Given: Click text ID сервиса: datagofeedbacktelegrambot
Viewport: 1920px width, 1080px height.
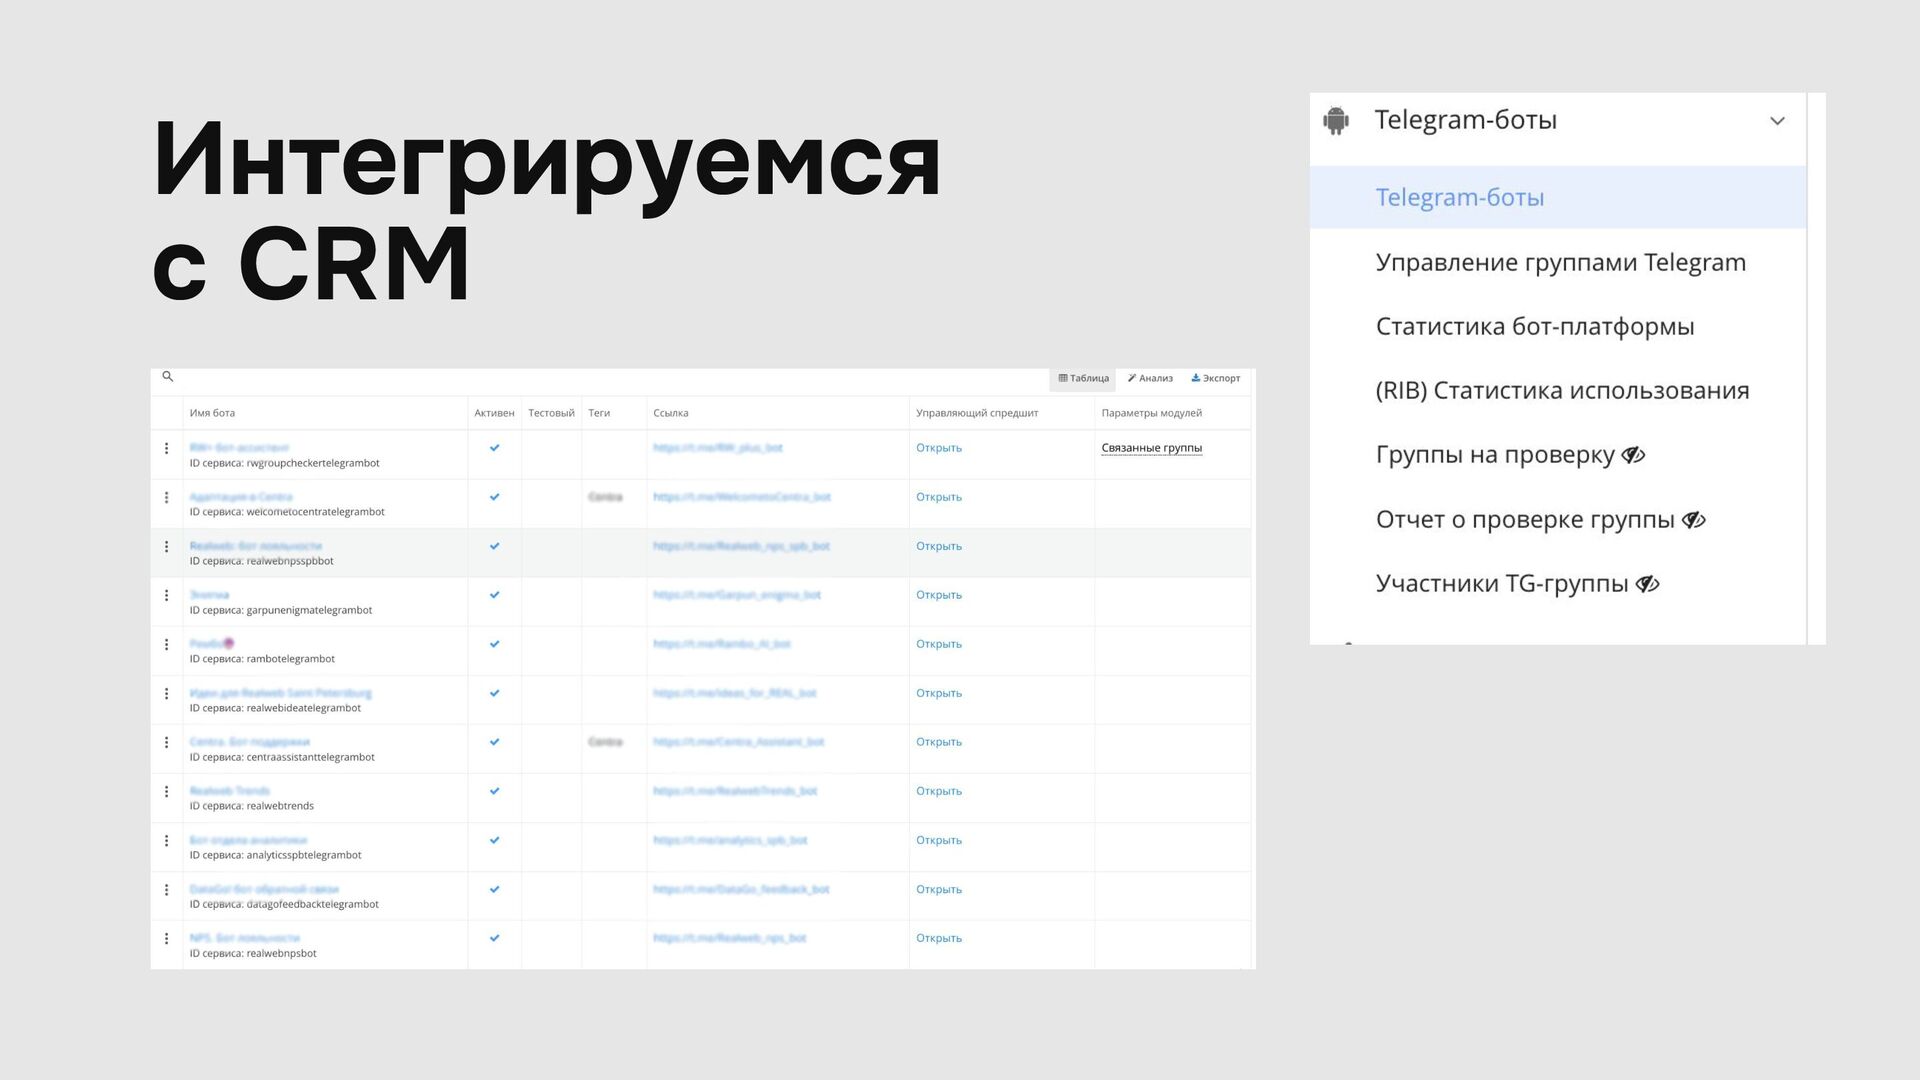Looking at the screenshot, I should coord(284,905).
